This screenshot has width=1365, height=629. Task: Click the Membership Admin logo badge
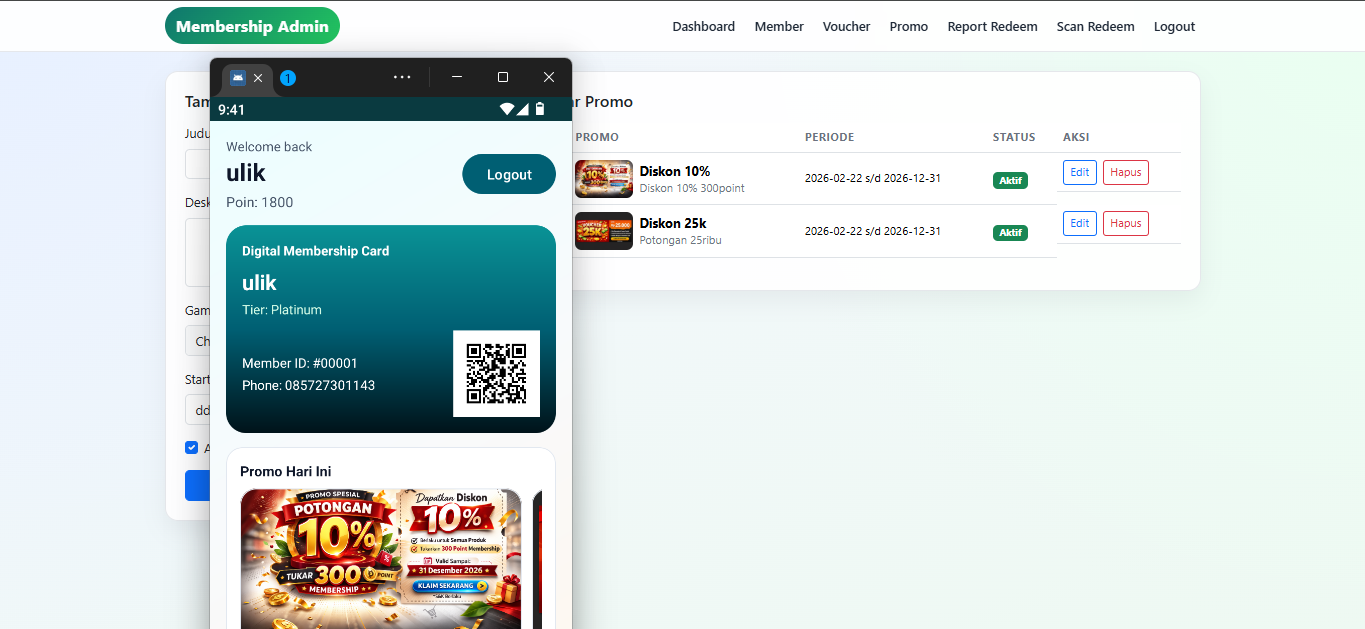point(252,25)
